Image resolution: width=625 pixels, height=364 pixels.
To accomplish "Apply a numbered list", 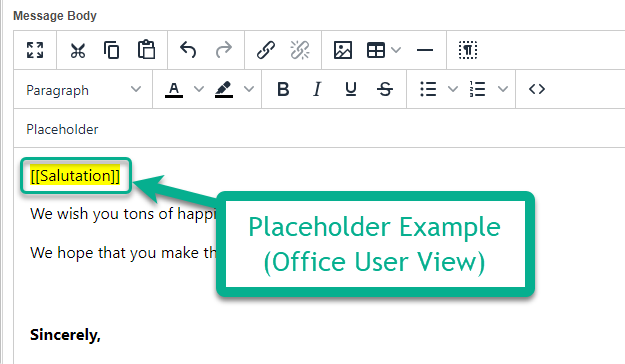I will 478,89.
